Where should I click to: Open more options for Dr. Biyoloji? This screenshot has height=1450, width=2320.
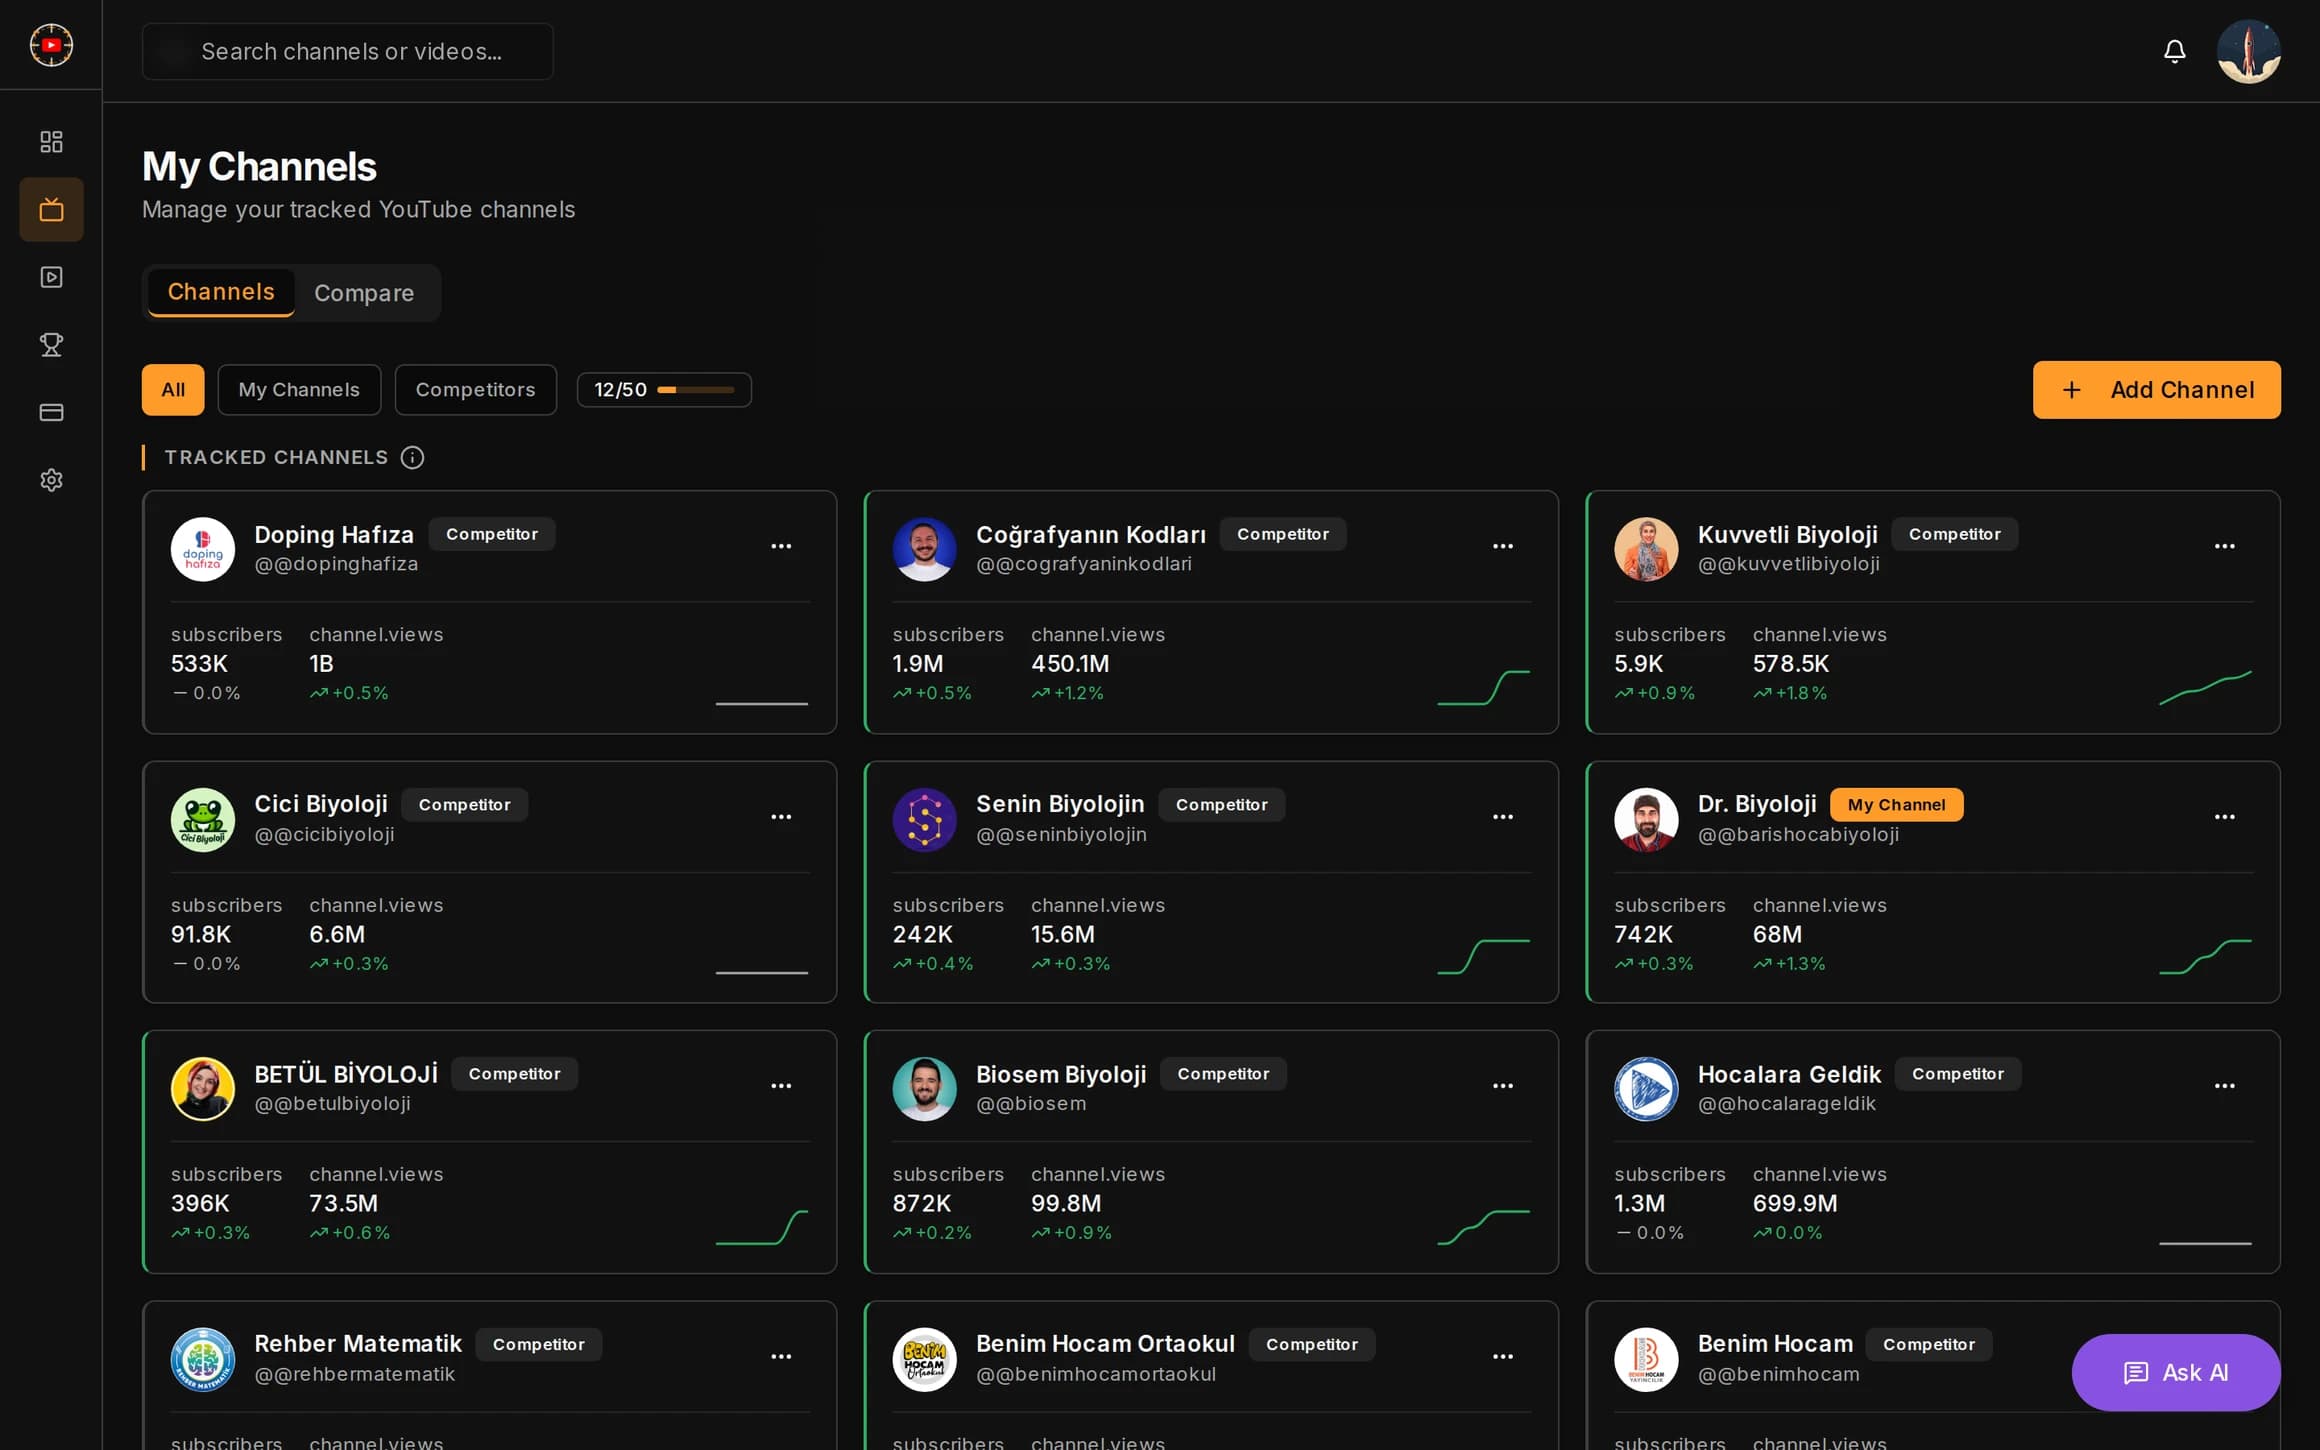[2224, 817]
